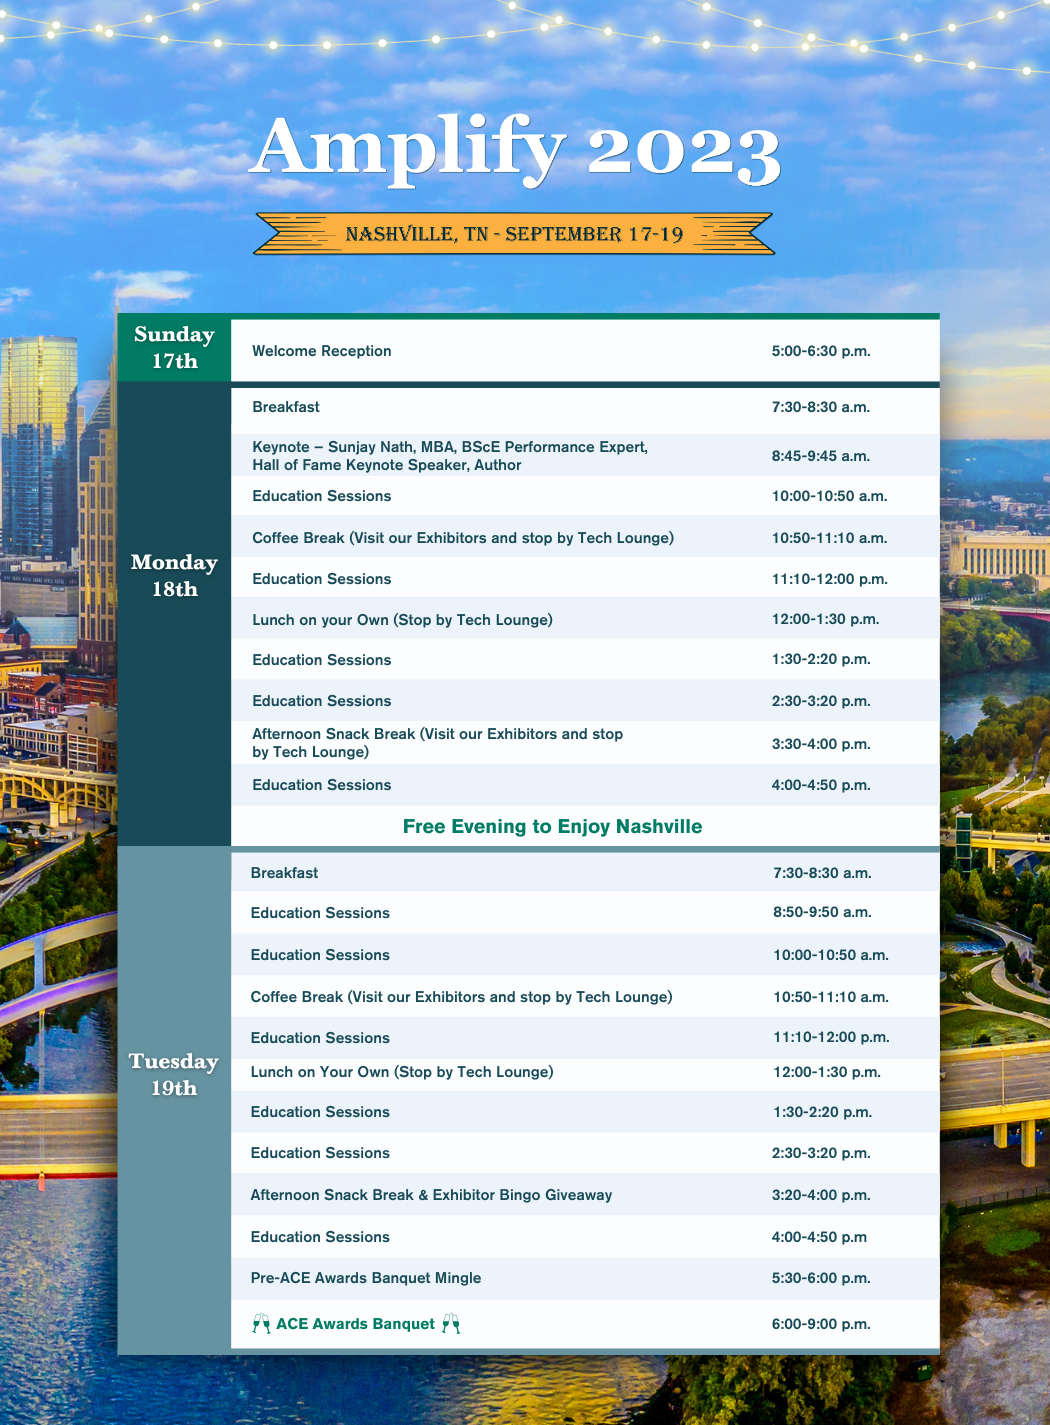Click Afternoon Snack Break & Exhibitor Bingo Giveaway

(431, 1195)
